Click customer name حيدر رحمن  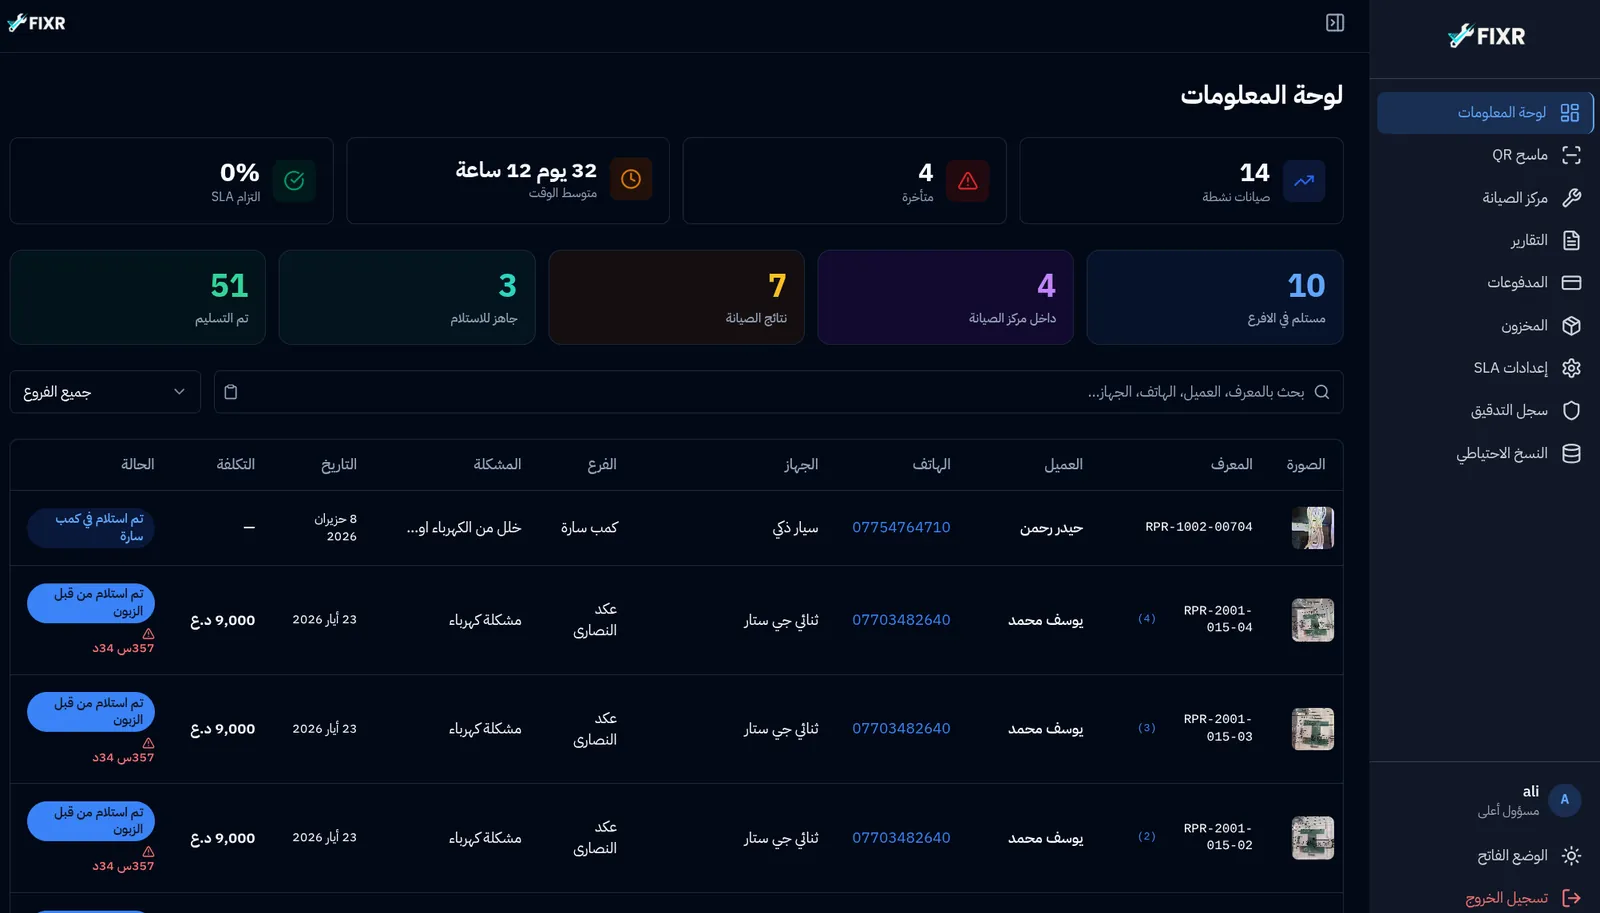1051,528
